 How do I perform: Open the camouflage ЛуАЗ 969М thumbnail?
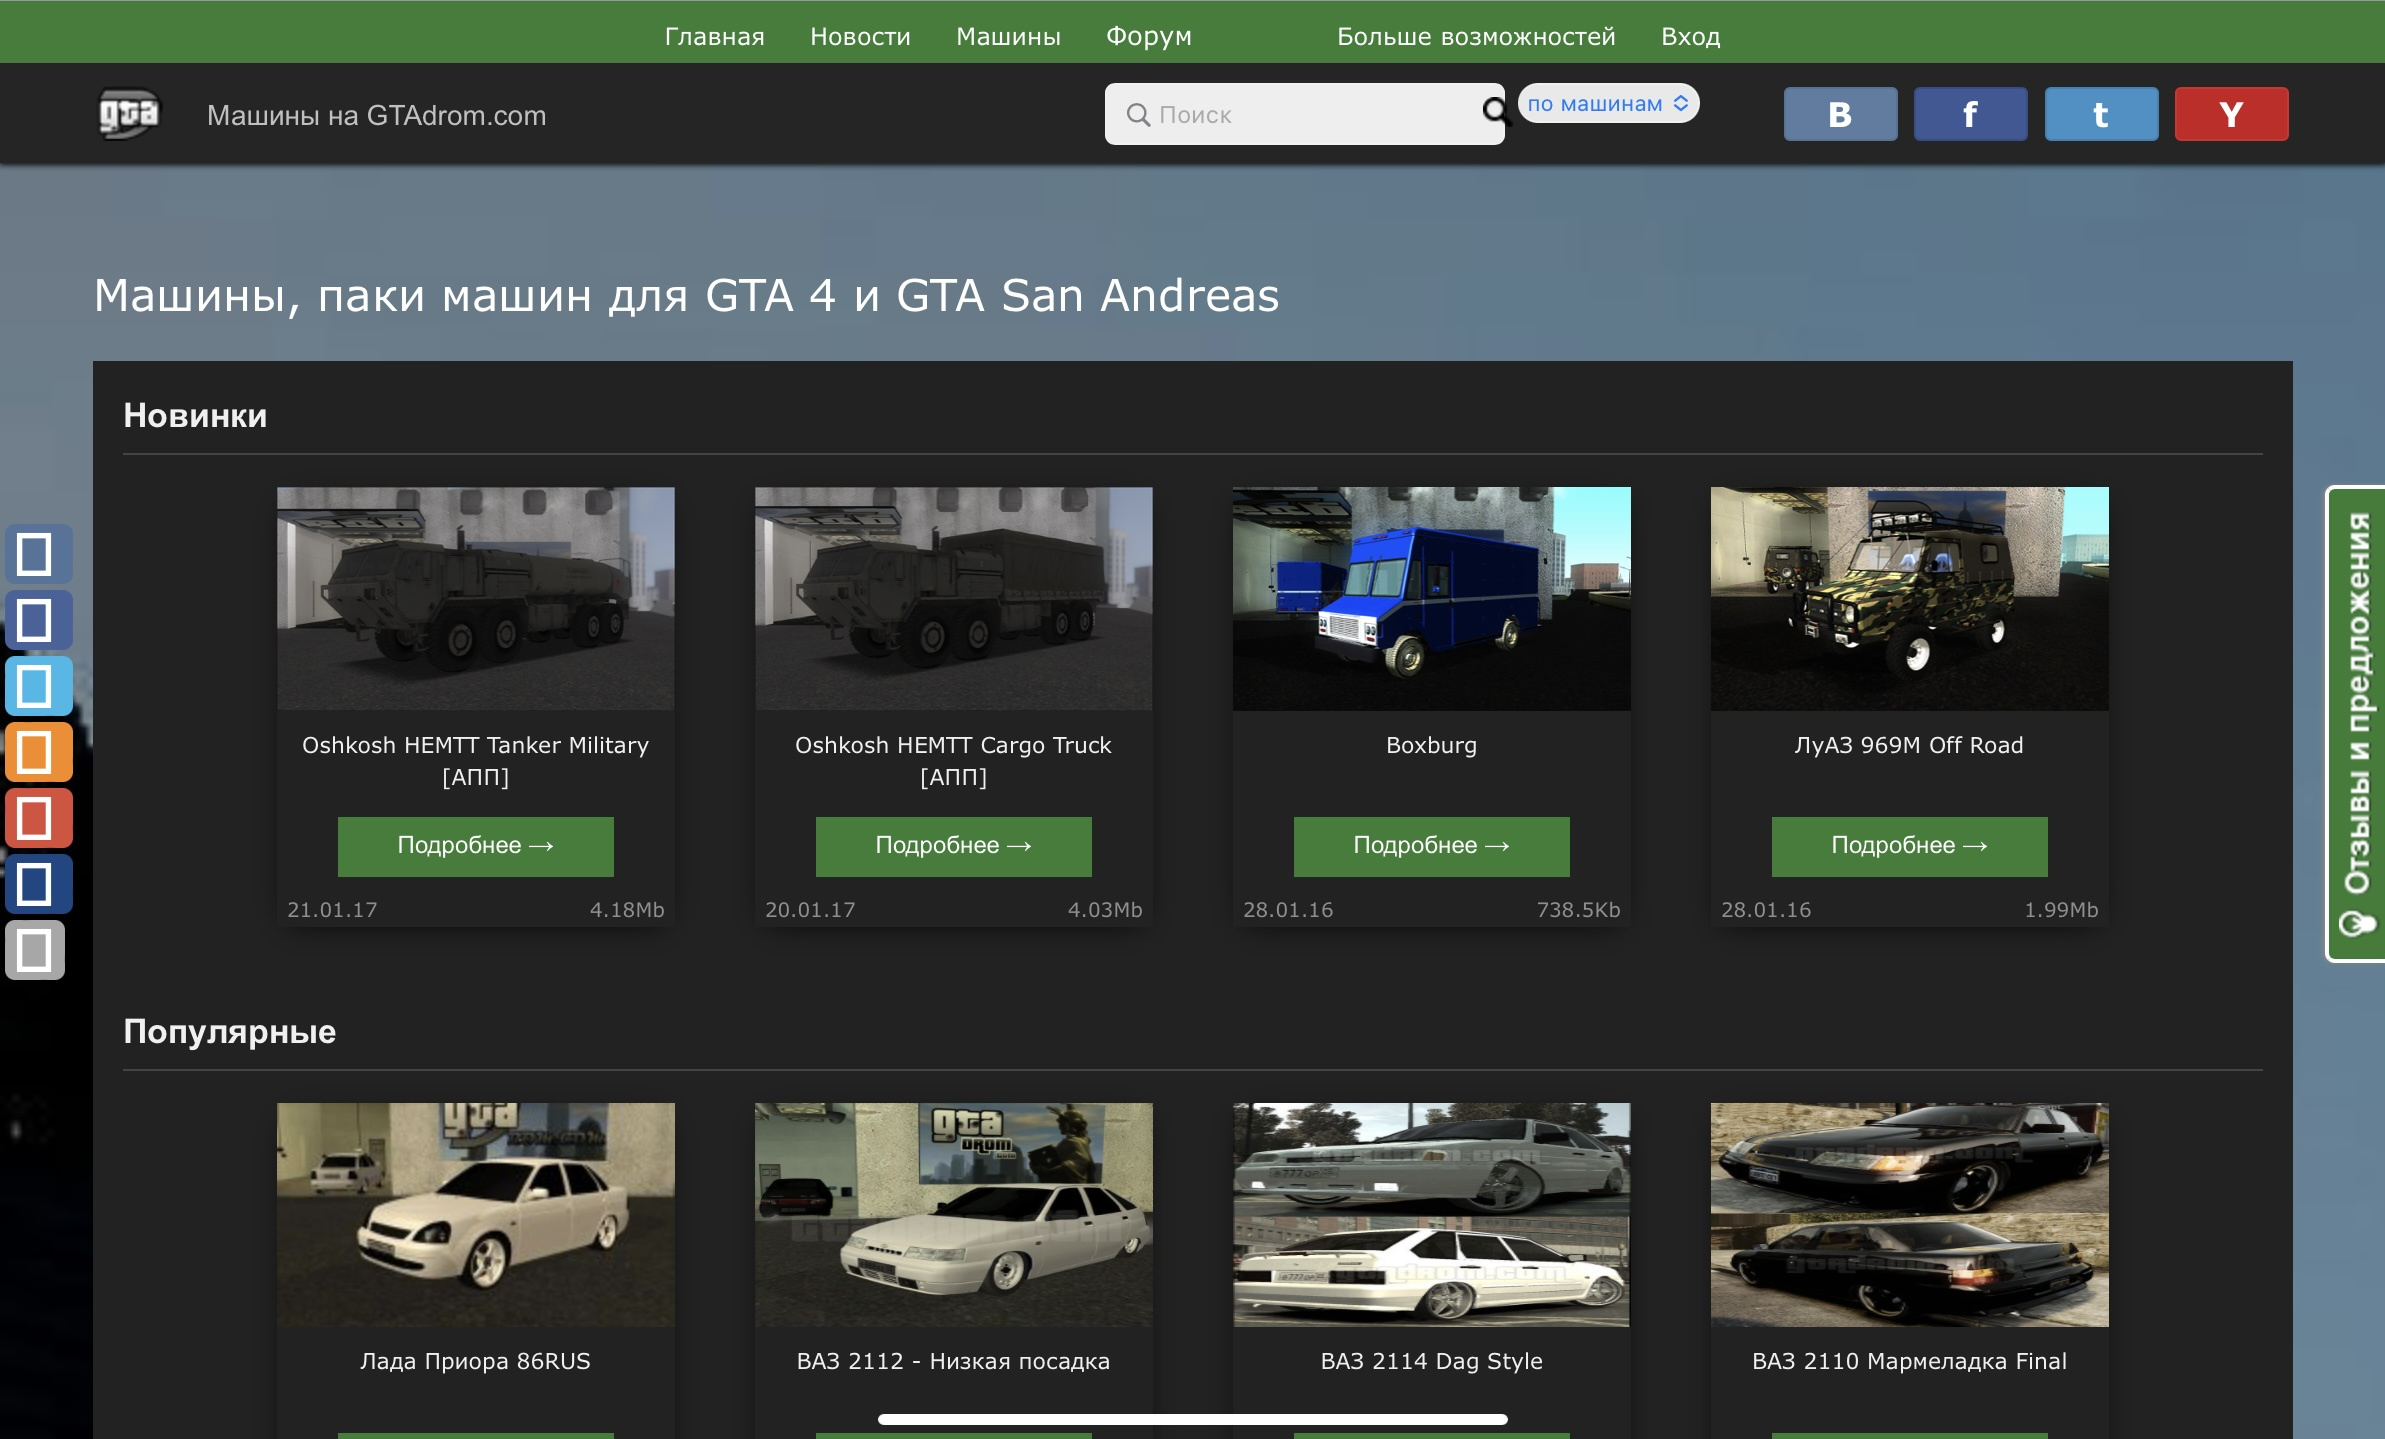click(x=1909, y=598)
